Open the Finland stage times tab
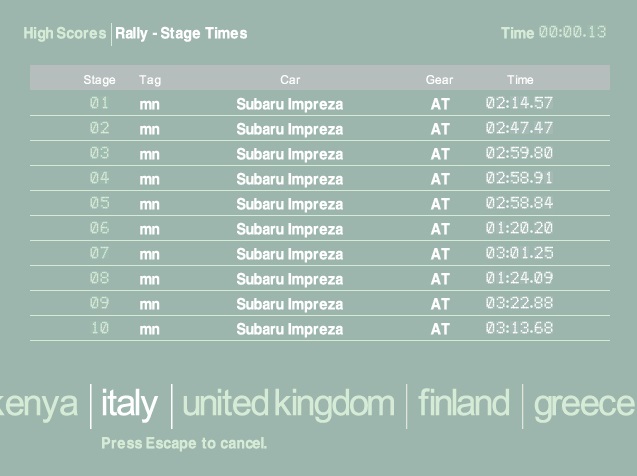The width and height of the screenshot is (637, 476). point(463,404)
